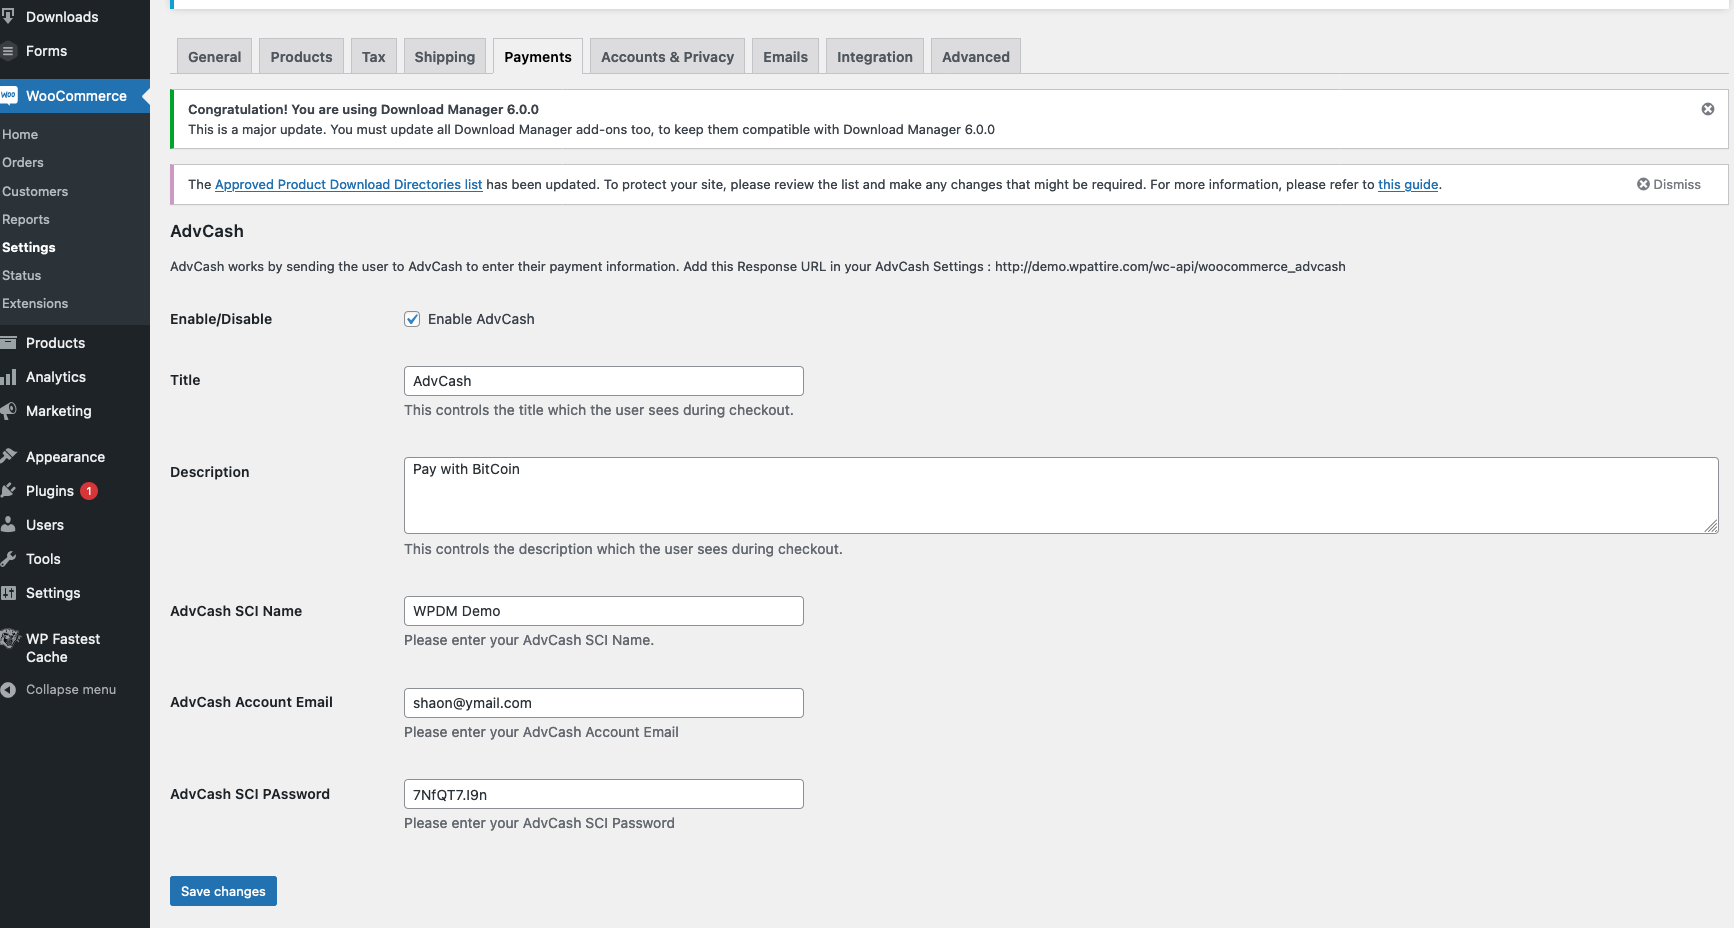This screenshot has width=1734, height=928.
Task: Open the Appearance menu label
Action: (x=65, y=457)
